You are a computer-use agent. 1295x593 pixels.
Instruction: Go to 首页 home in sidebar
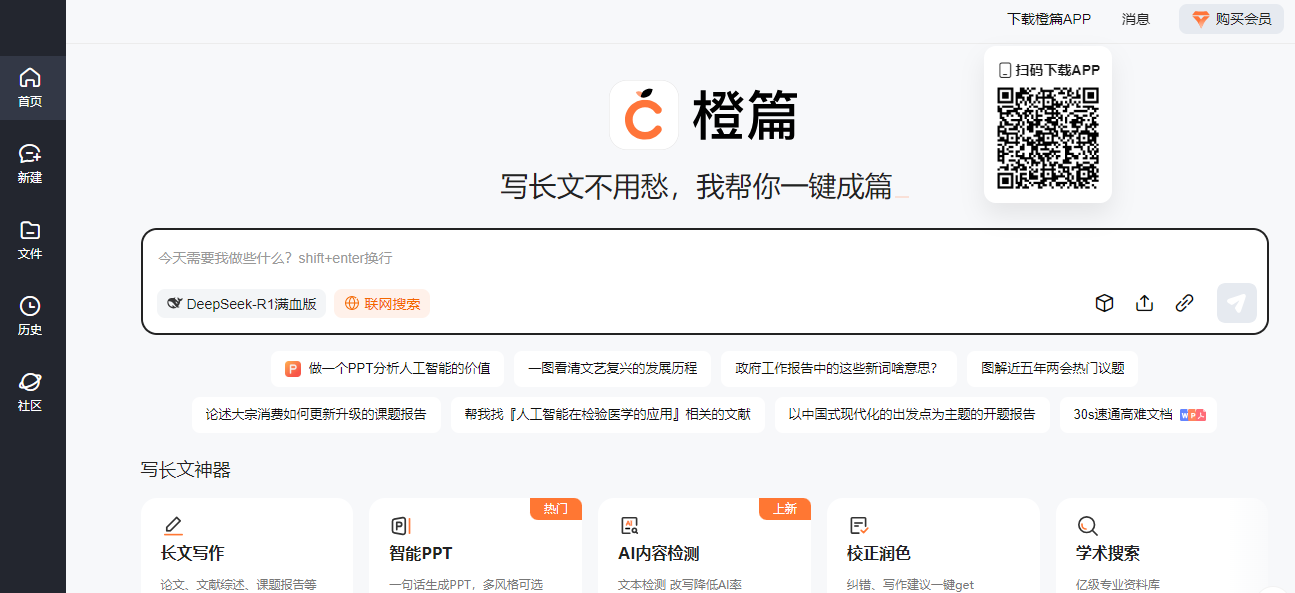[30, 88]
